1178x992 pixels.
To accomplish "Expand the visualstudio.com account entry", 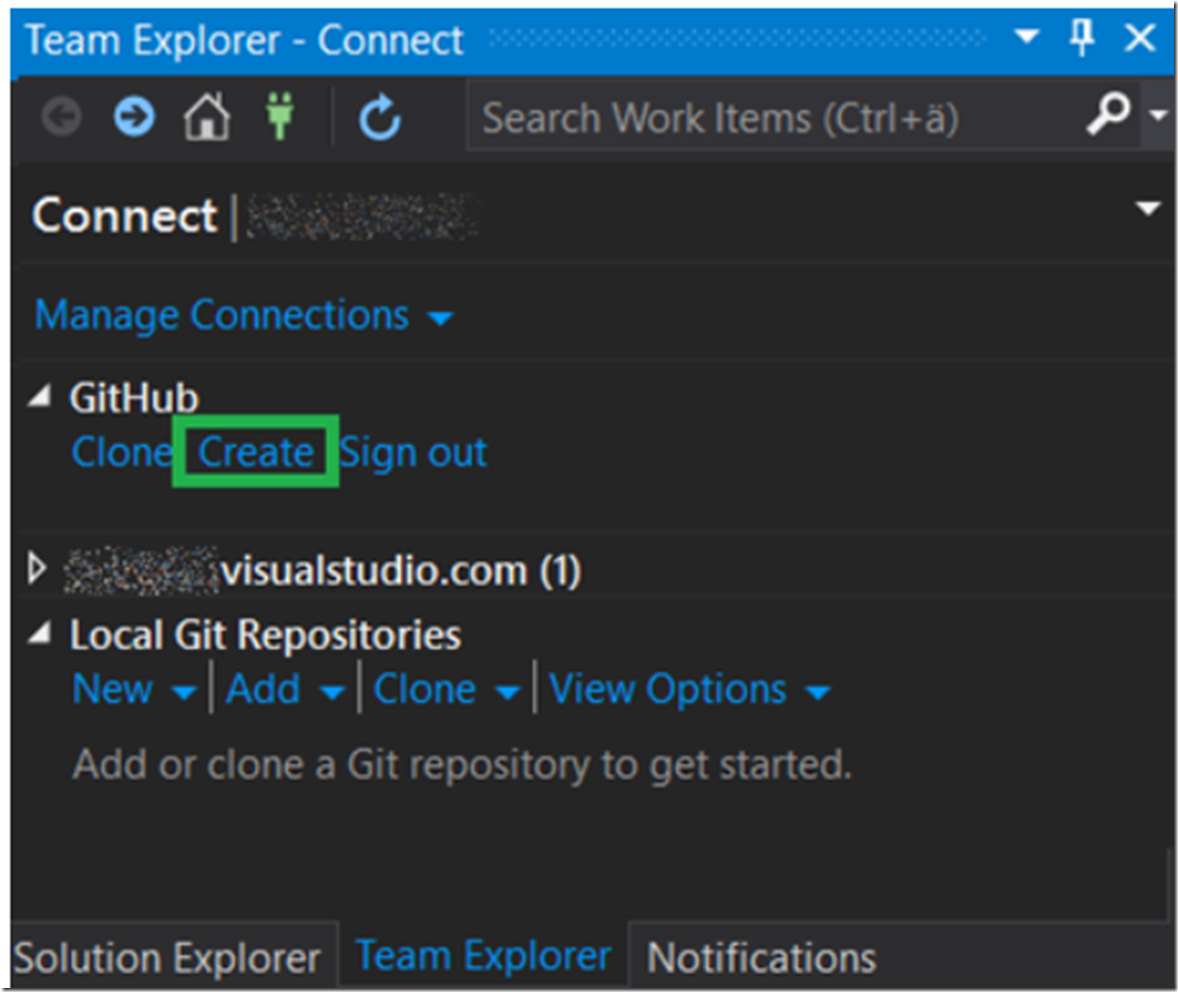I will click(x=37, y=569).
